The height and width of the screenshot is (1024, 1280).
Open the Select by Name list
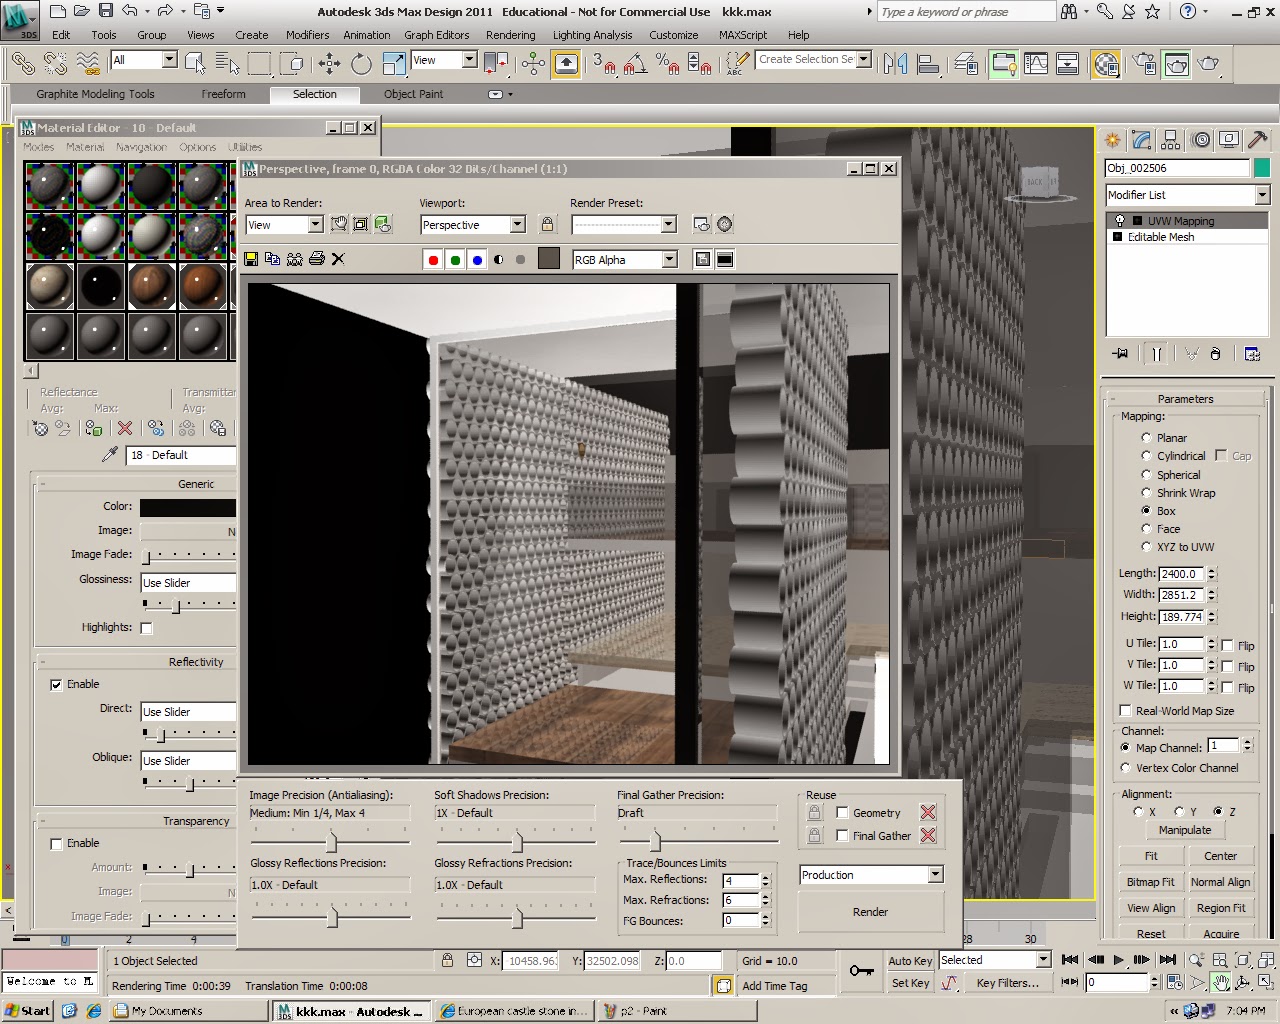pos(228,64)
